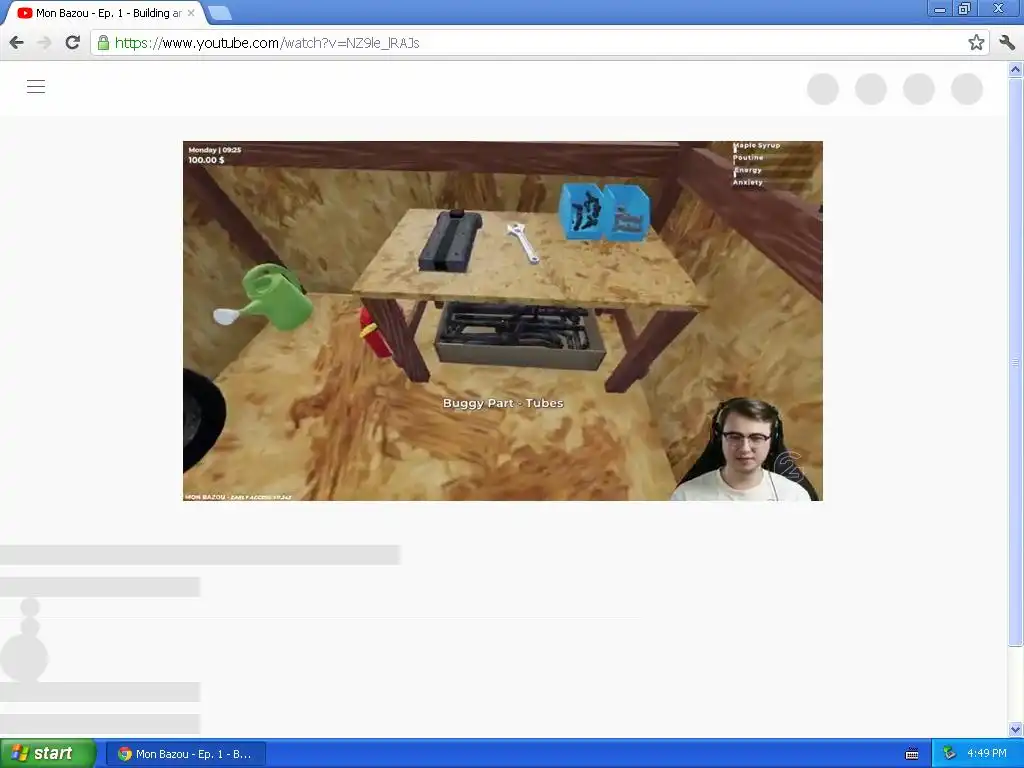Bookmark this page with the star icon
Image resolution: width=1024 pixels, height=768 pixels.
click(x=976, y=43)
